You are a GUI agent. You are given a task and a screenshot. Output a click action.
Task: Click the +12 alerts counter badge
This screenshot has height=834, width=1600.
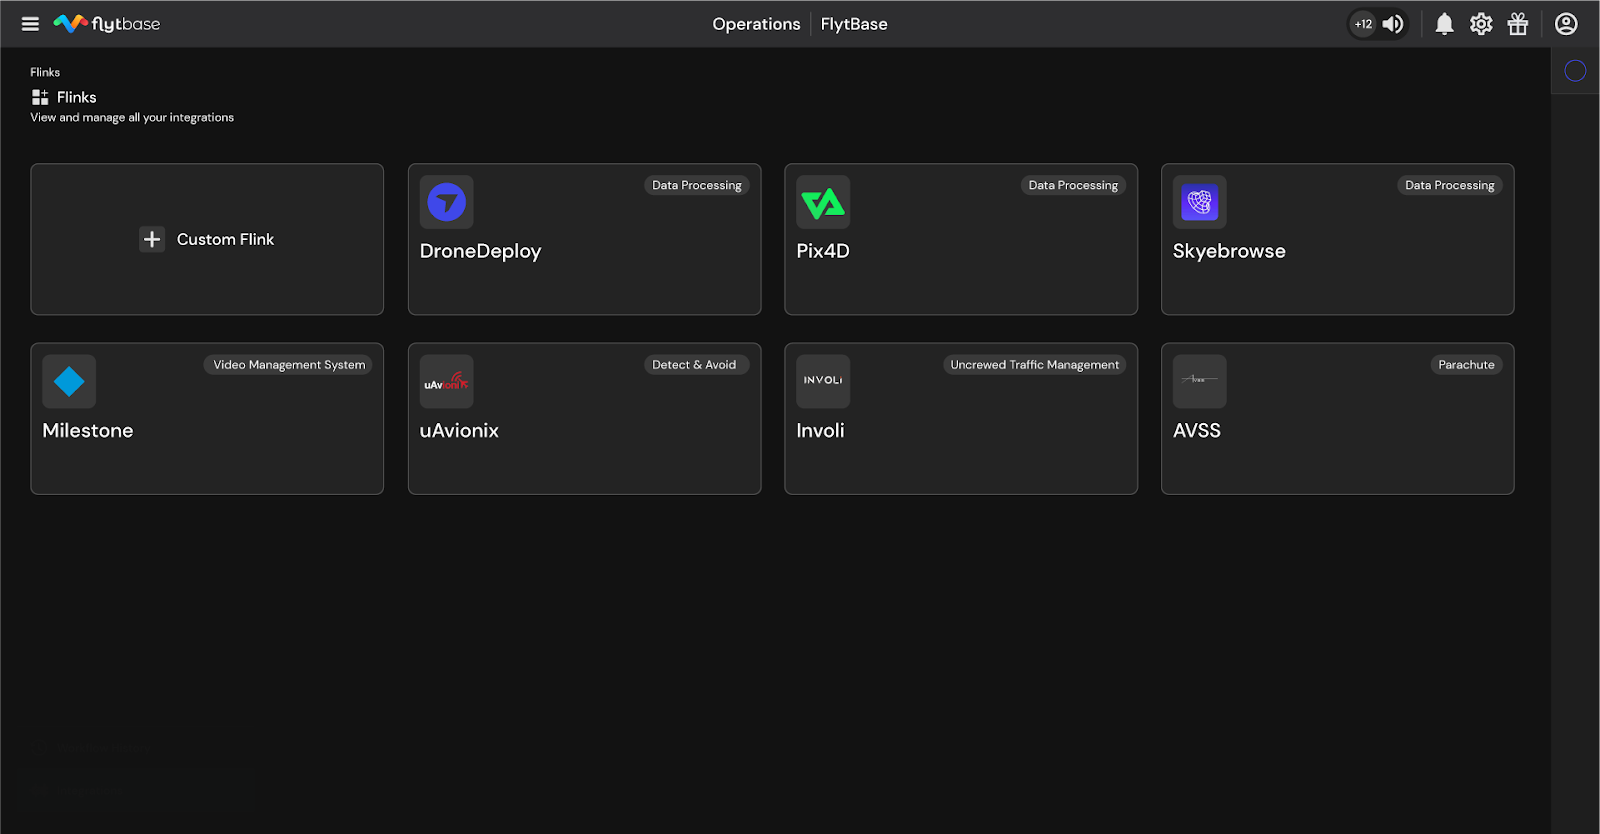coord(1363,24)
